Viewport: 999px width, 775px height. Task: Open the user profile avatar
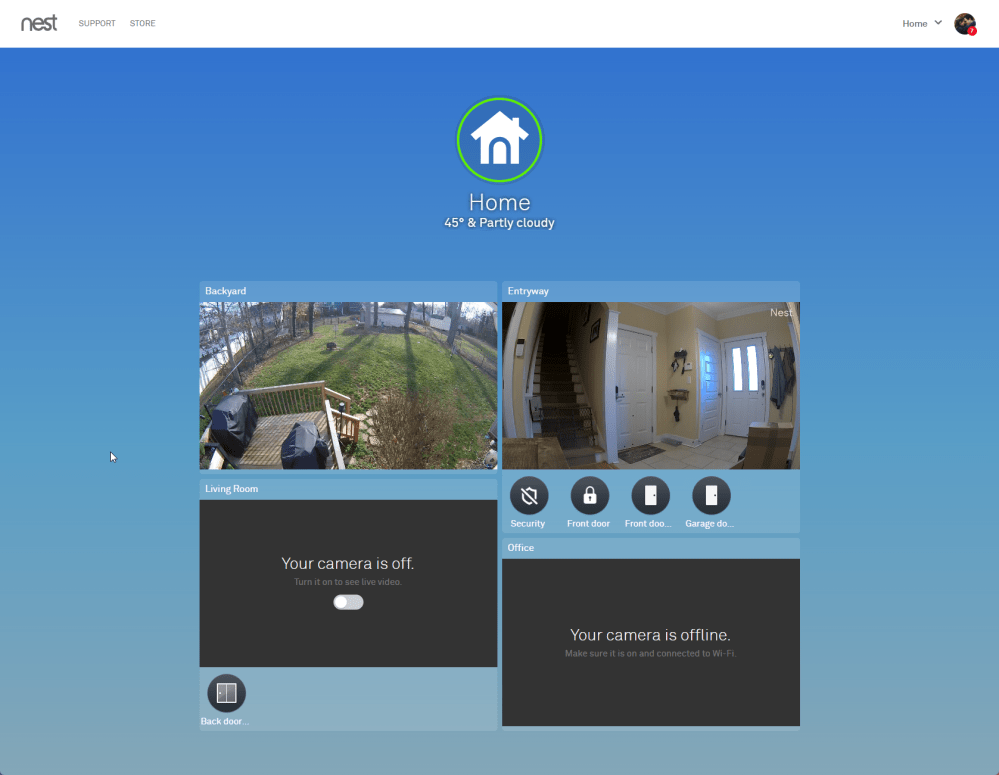tap(964, 24)
